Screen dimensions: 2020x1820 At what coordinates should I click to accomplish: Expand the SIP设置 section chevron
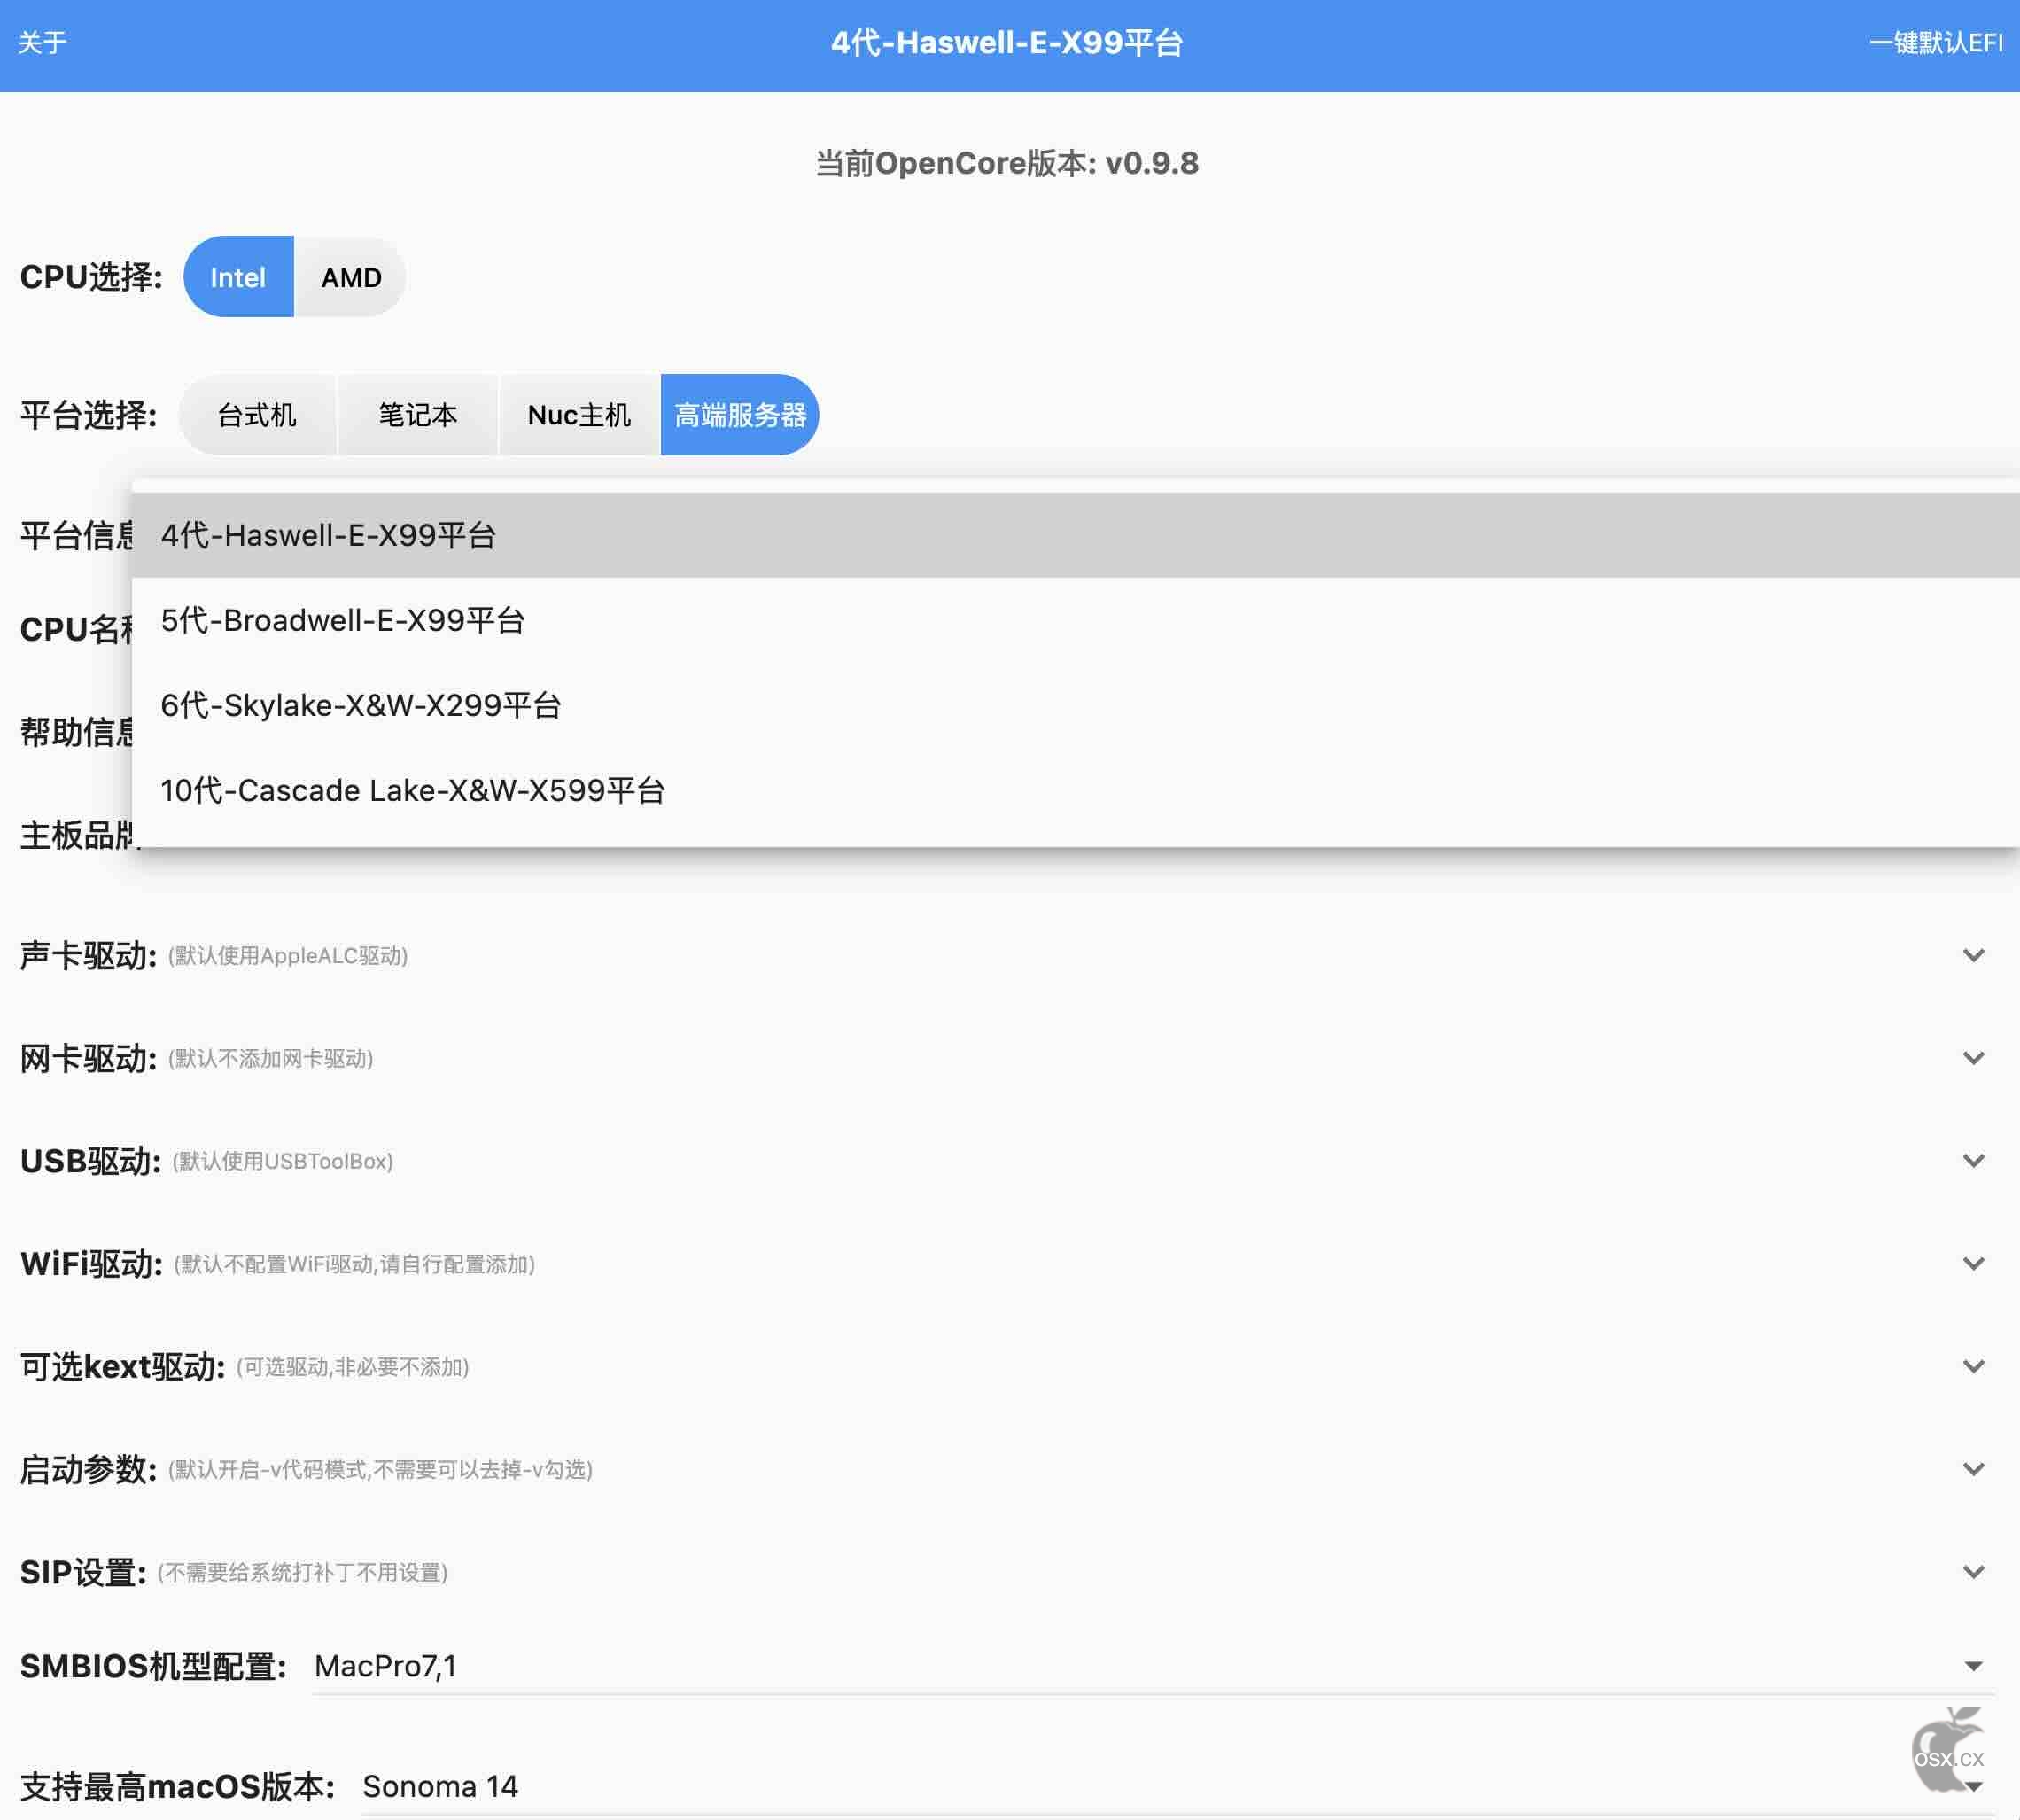coord(1973,1572)
